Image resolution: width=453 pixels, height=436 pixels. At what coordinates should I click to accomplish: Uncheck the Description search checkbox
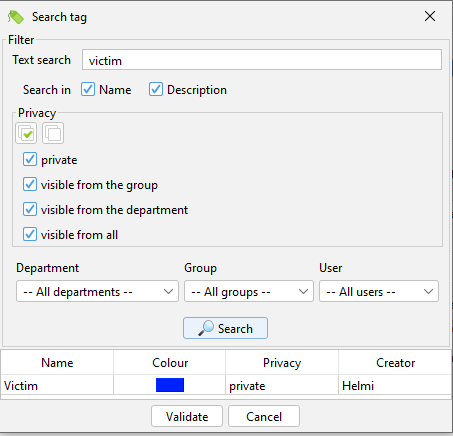(x=156, y=90)
